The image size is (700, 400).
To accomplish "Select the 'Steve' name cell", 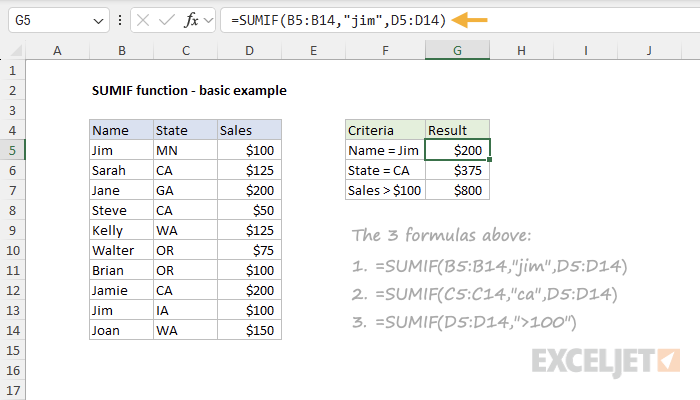I will pyautogui.click(x=121, y=210).
